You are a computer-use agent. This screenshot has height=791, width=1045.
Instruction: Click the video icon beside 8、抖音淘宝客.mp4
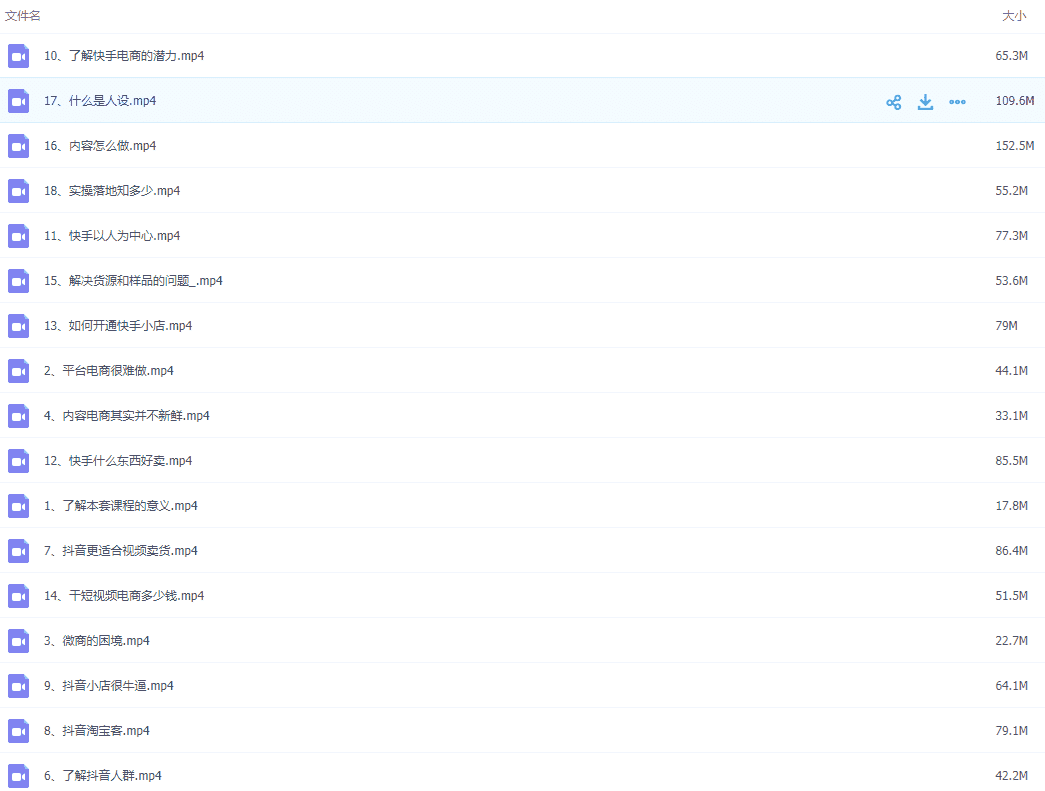coord(19,731)
